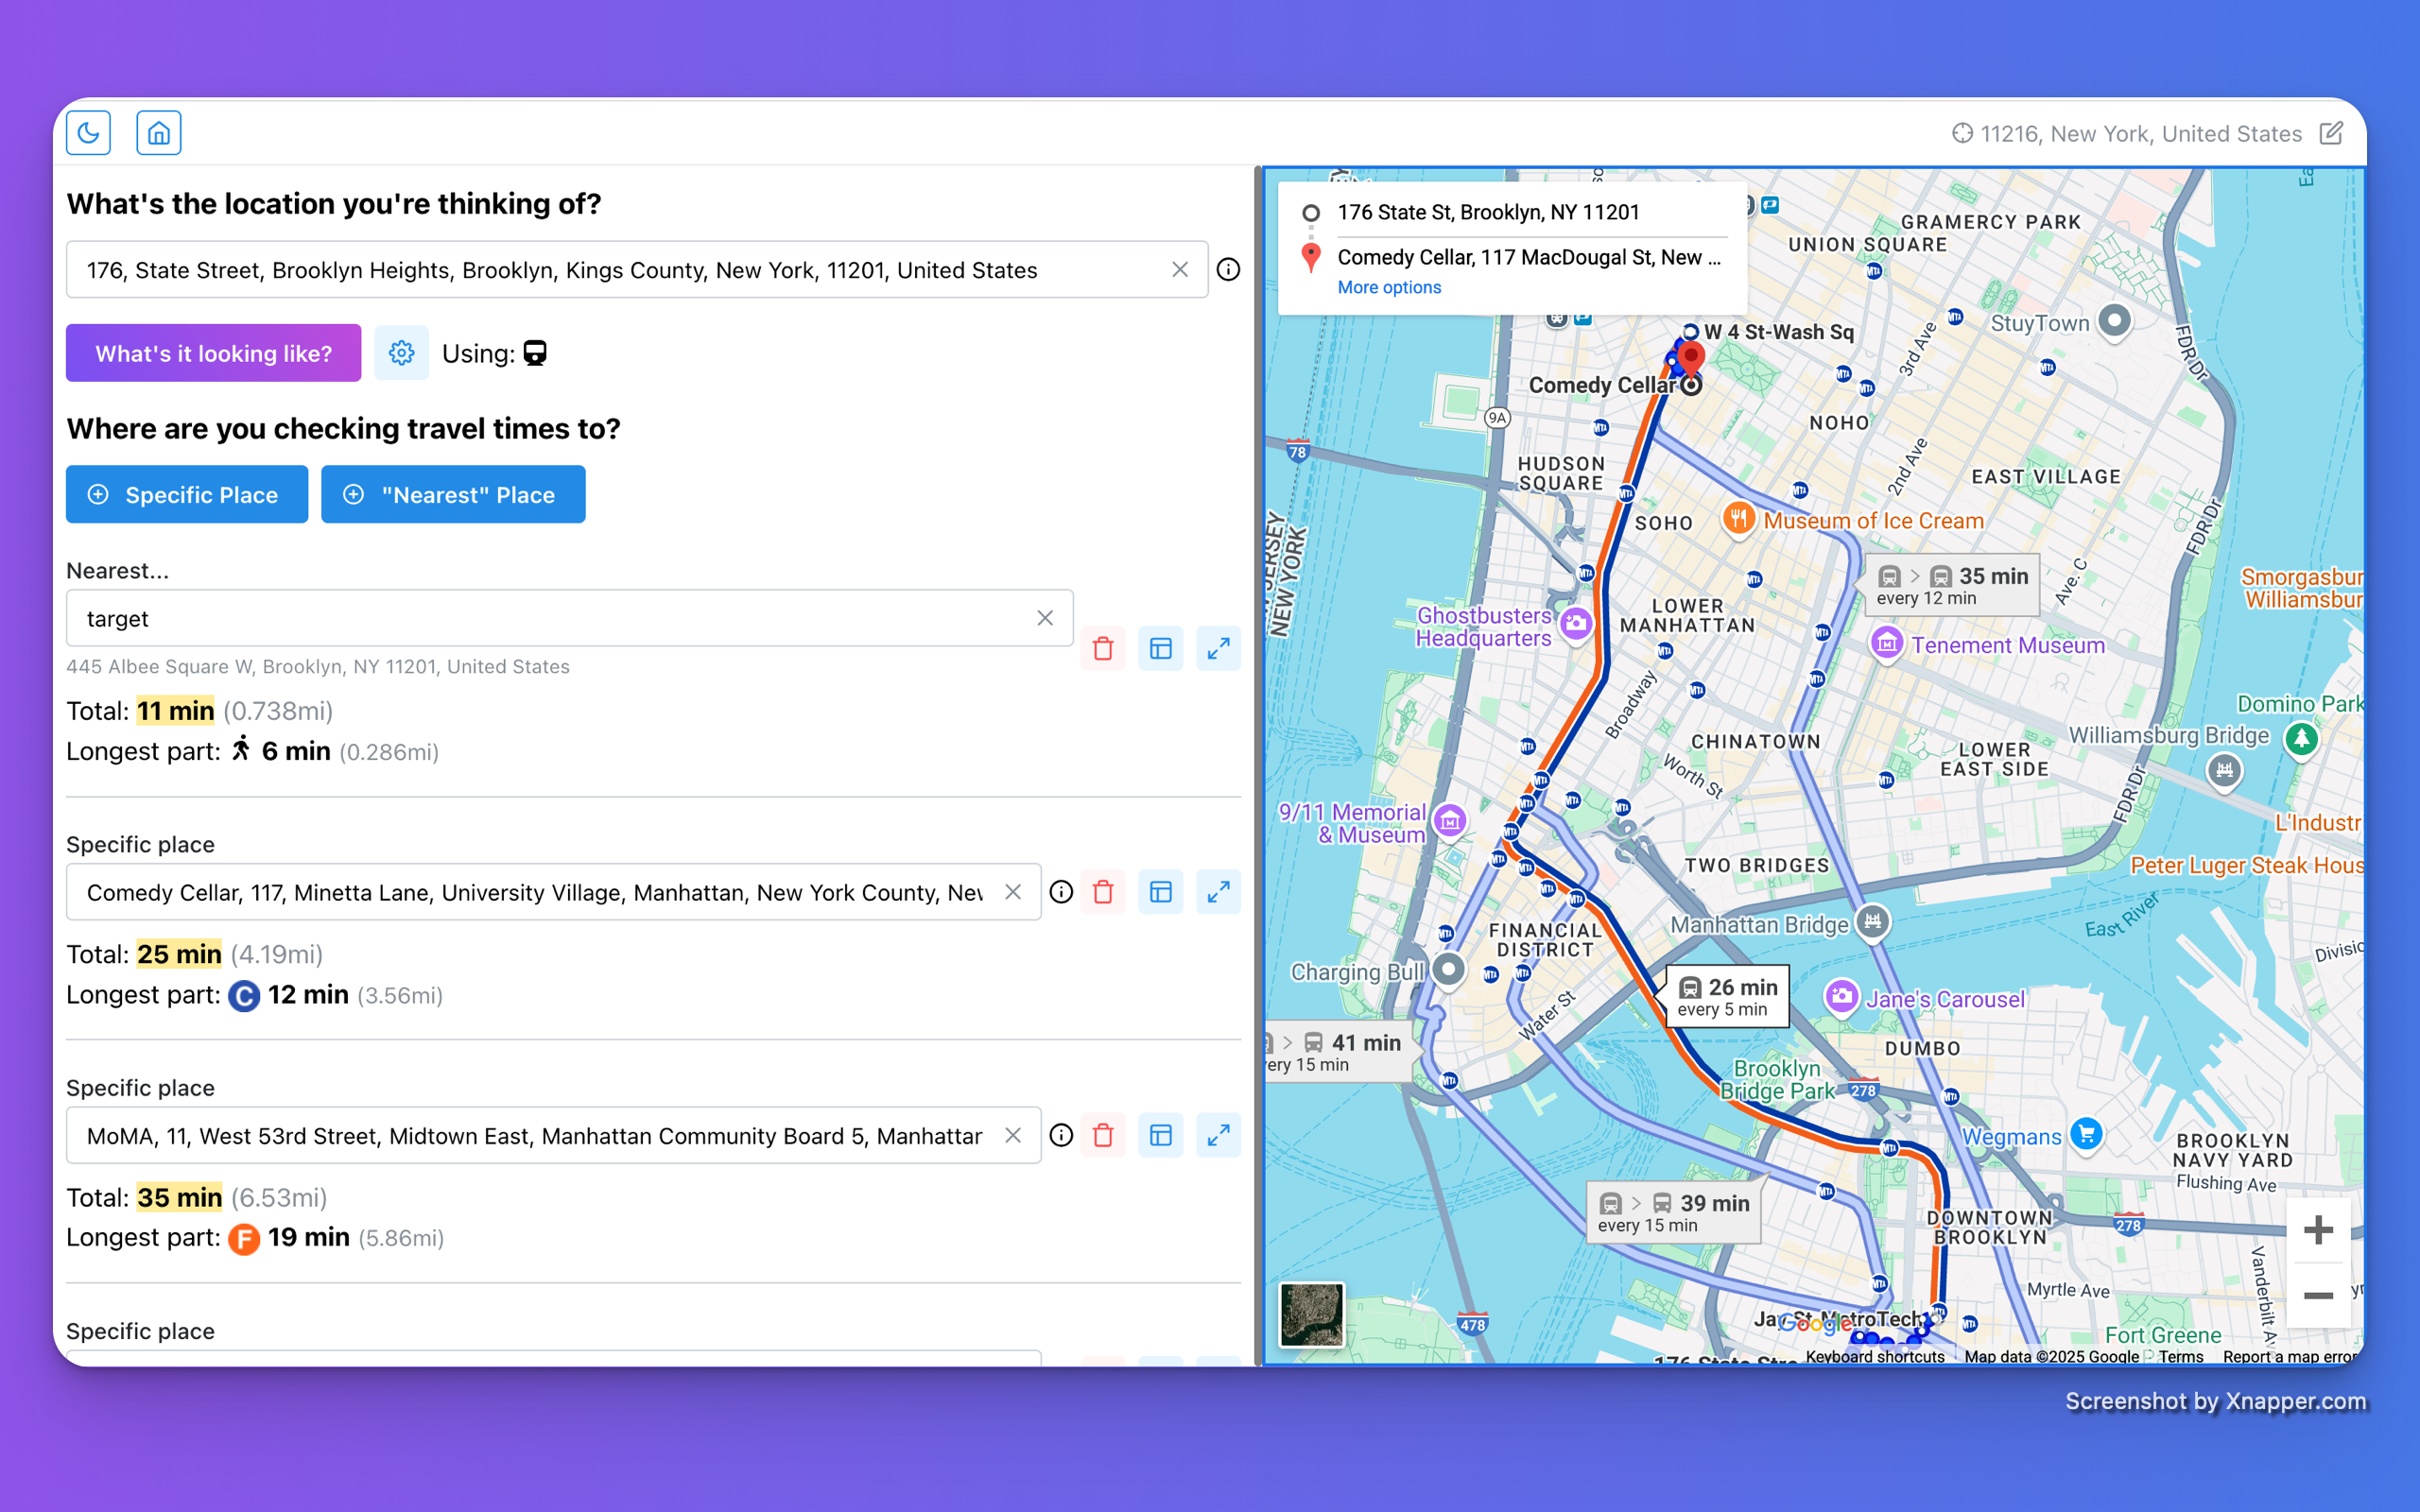Open layout view for MoMA entry
2420x1512 pixels.
1161,1135
